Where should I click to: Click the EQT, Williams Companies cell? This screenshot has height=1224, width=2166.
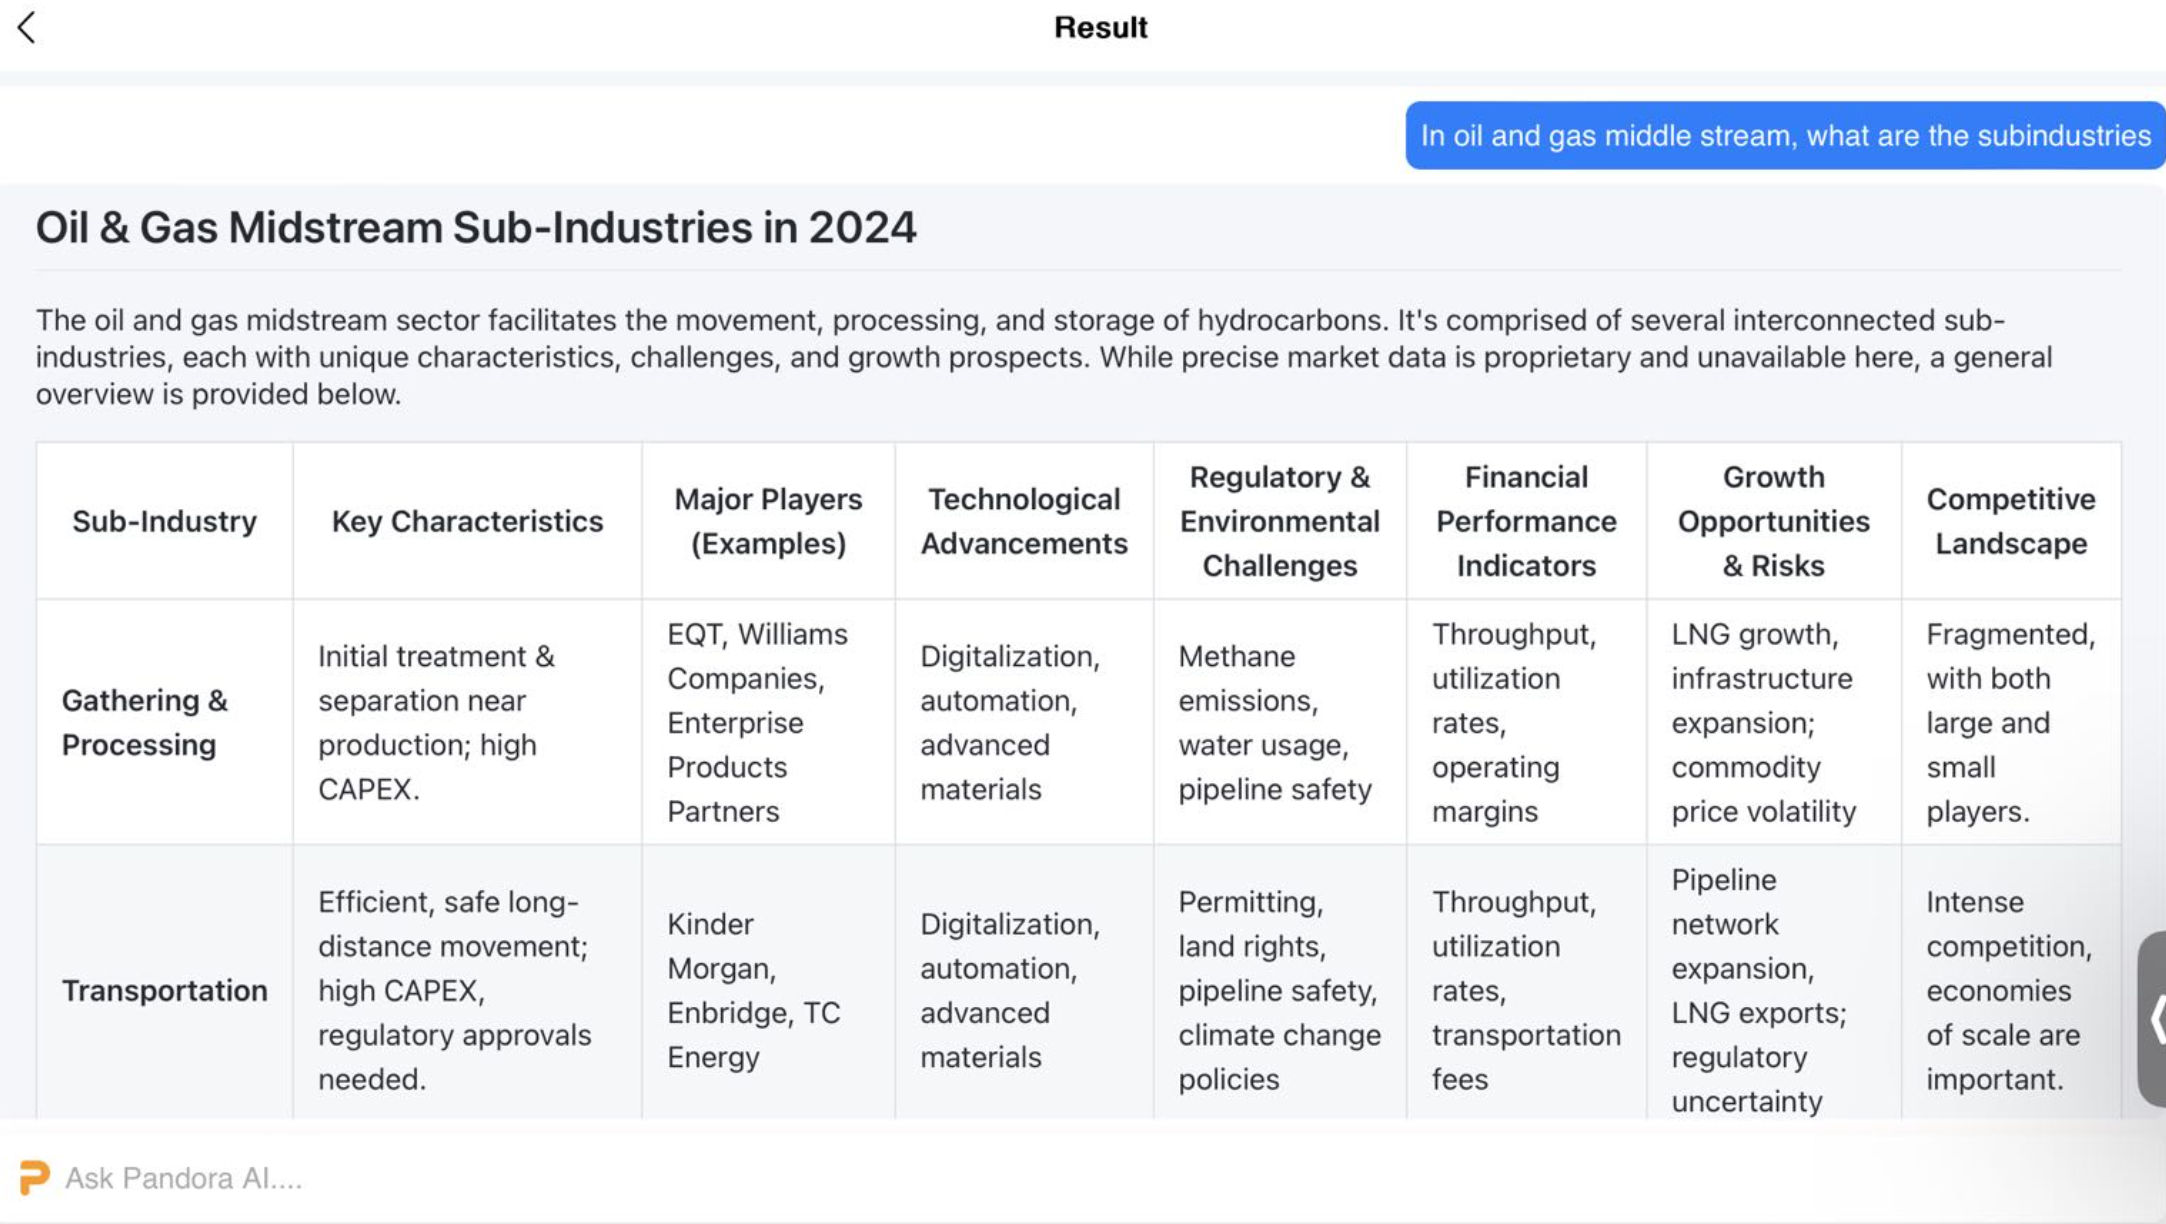[x=757, y=722]
